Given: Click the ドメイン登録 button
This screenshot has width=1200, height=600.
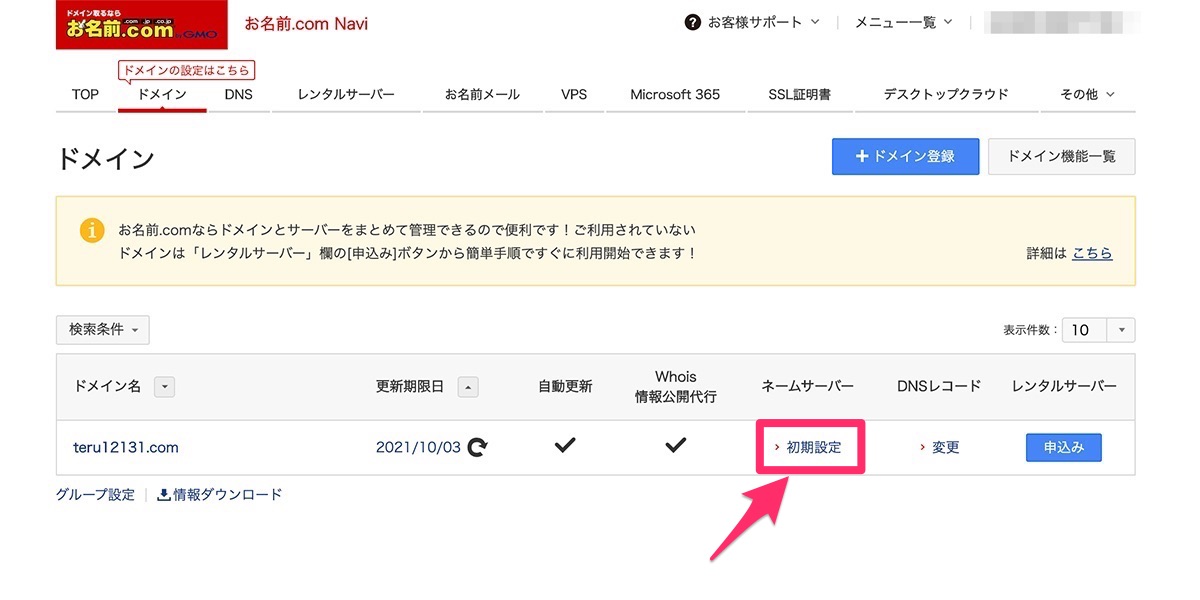Looking at the screenshot, I should pos(905,156).
